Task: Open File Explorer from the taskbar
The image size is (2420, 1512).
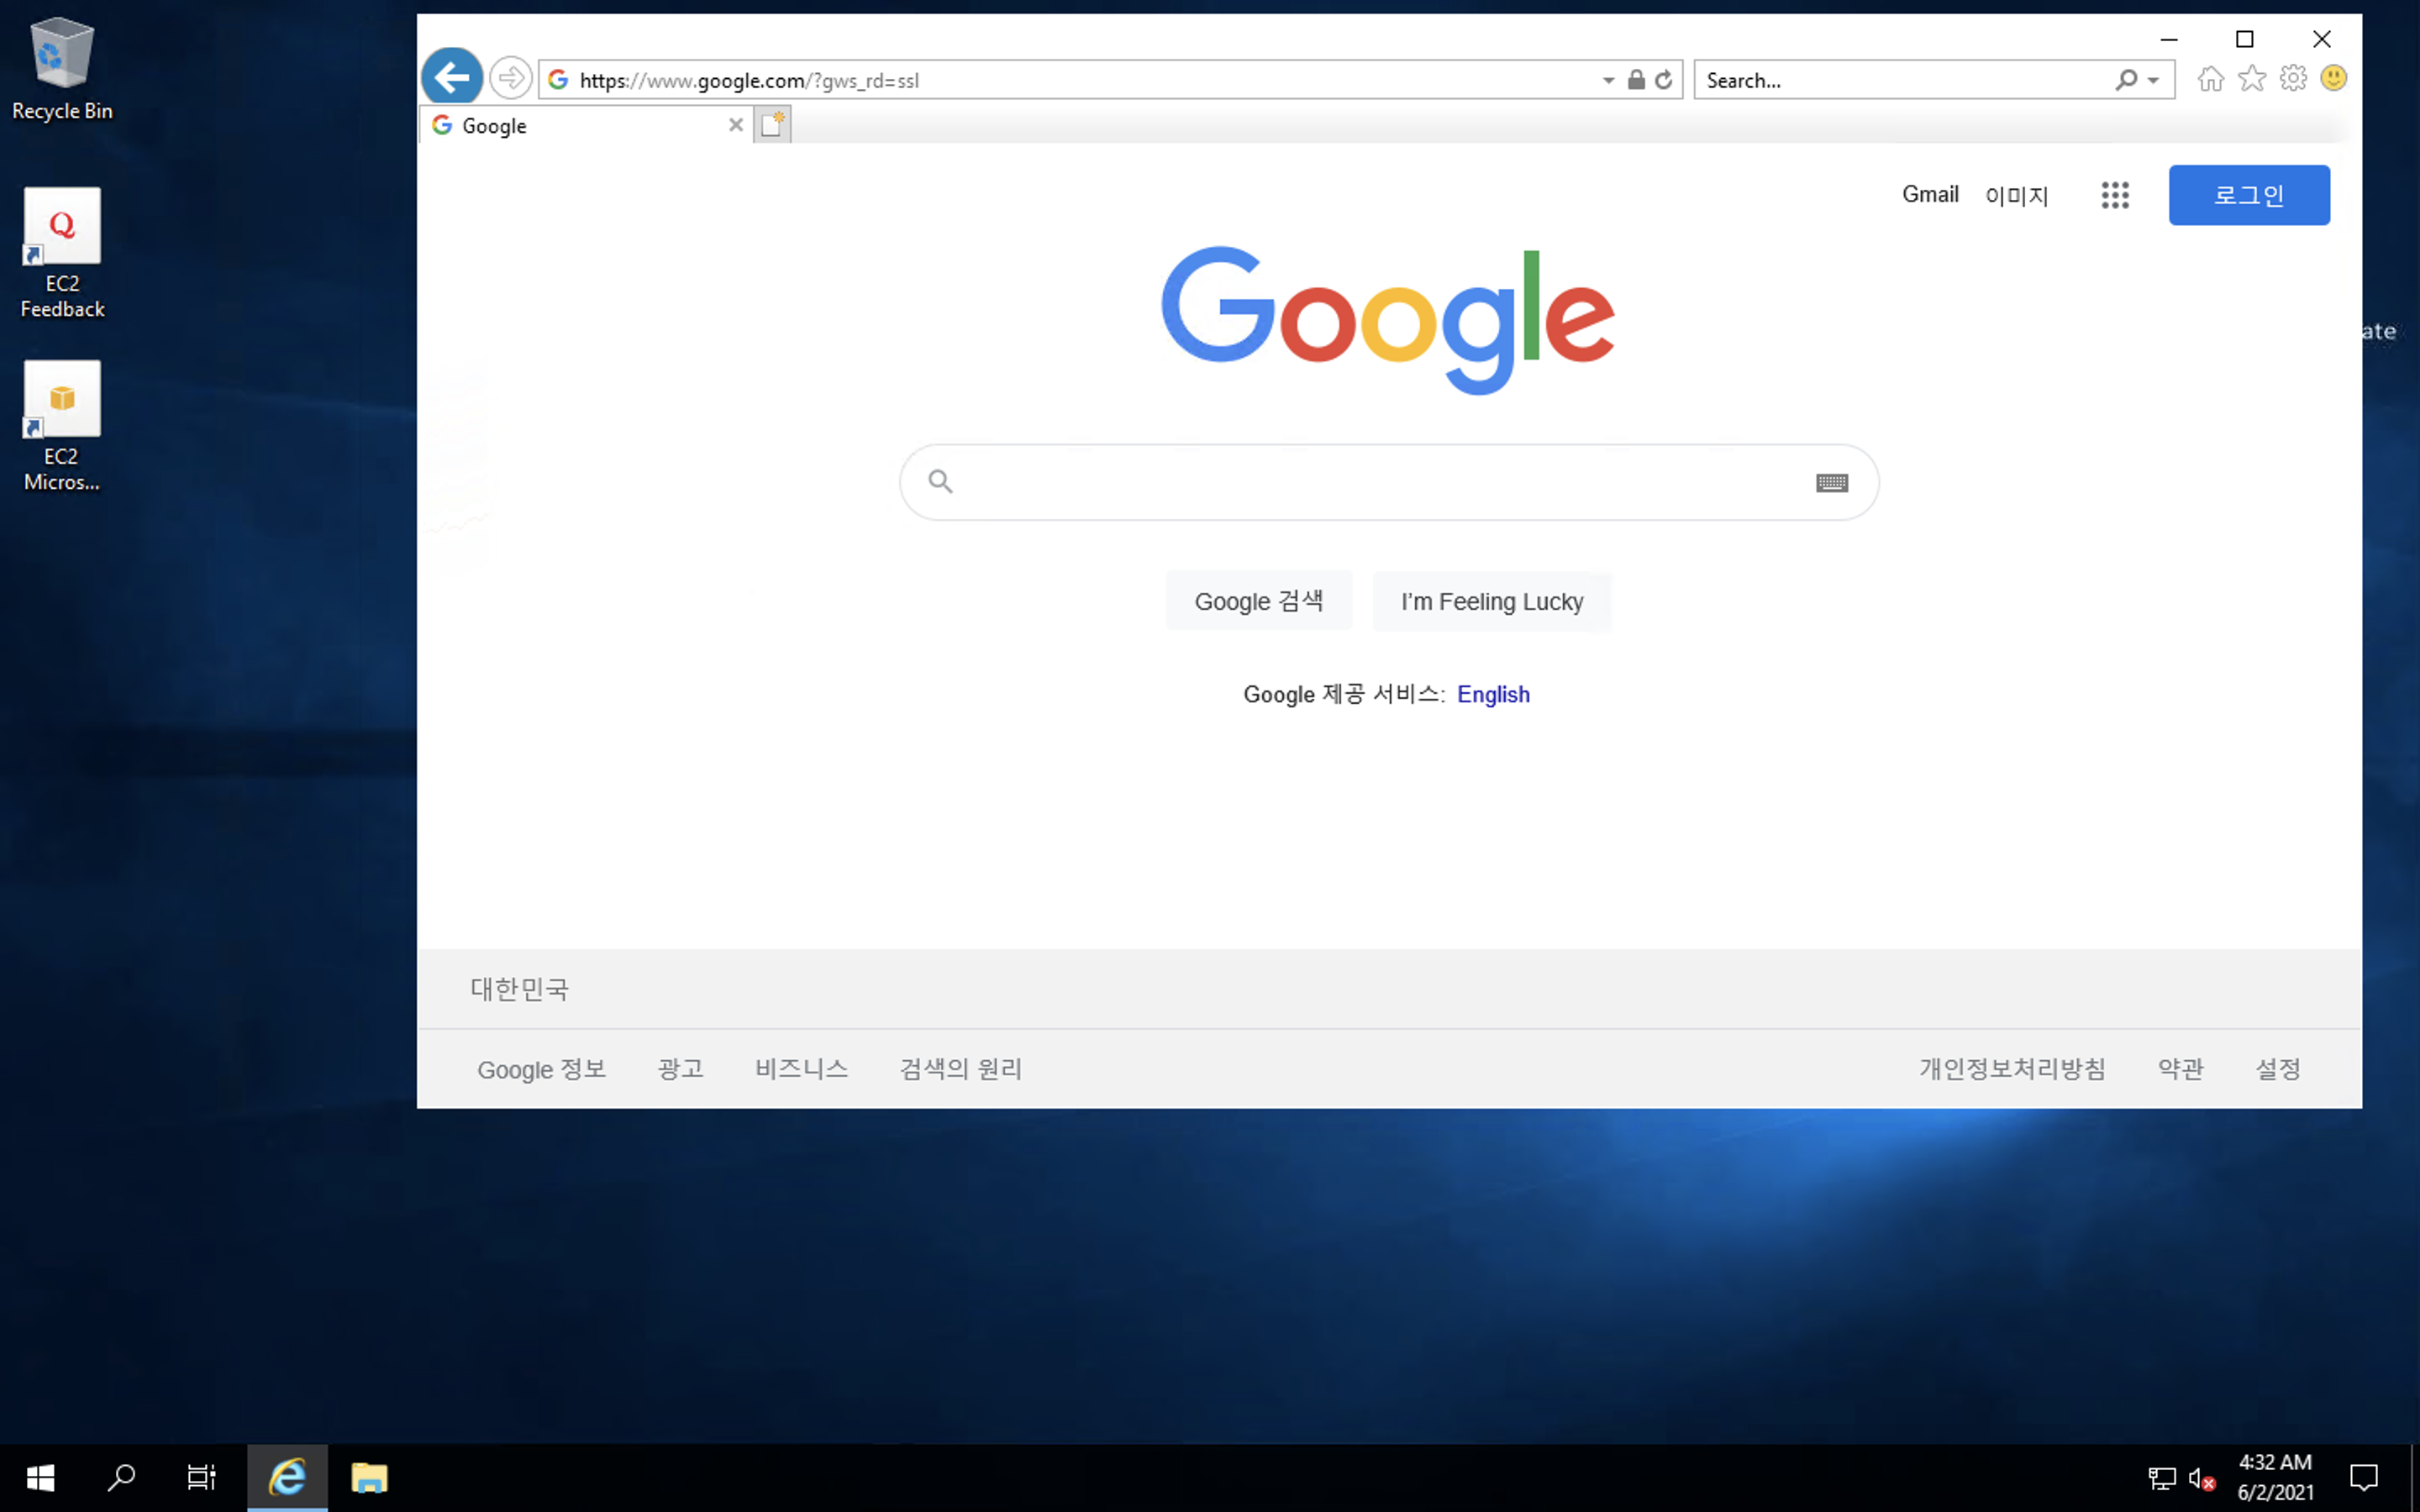Action: 369,1477
